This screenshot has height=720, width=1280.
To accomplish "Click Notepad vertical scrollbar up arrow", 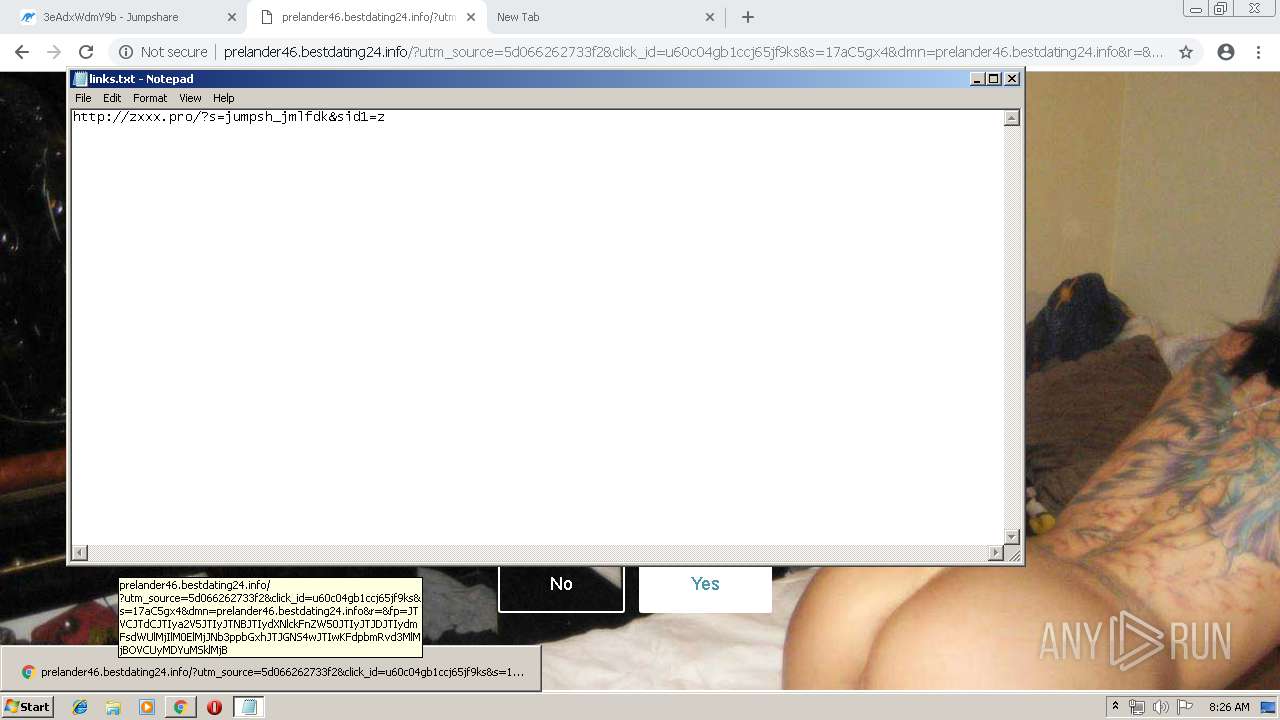I will point(1012,118).
